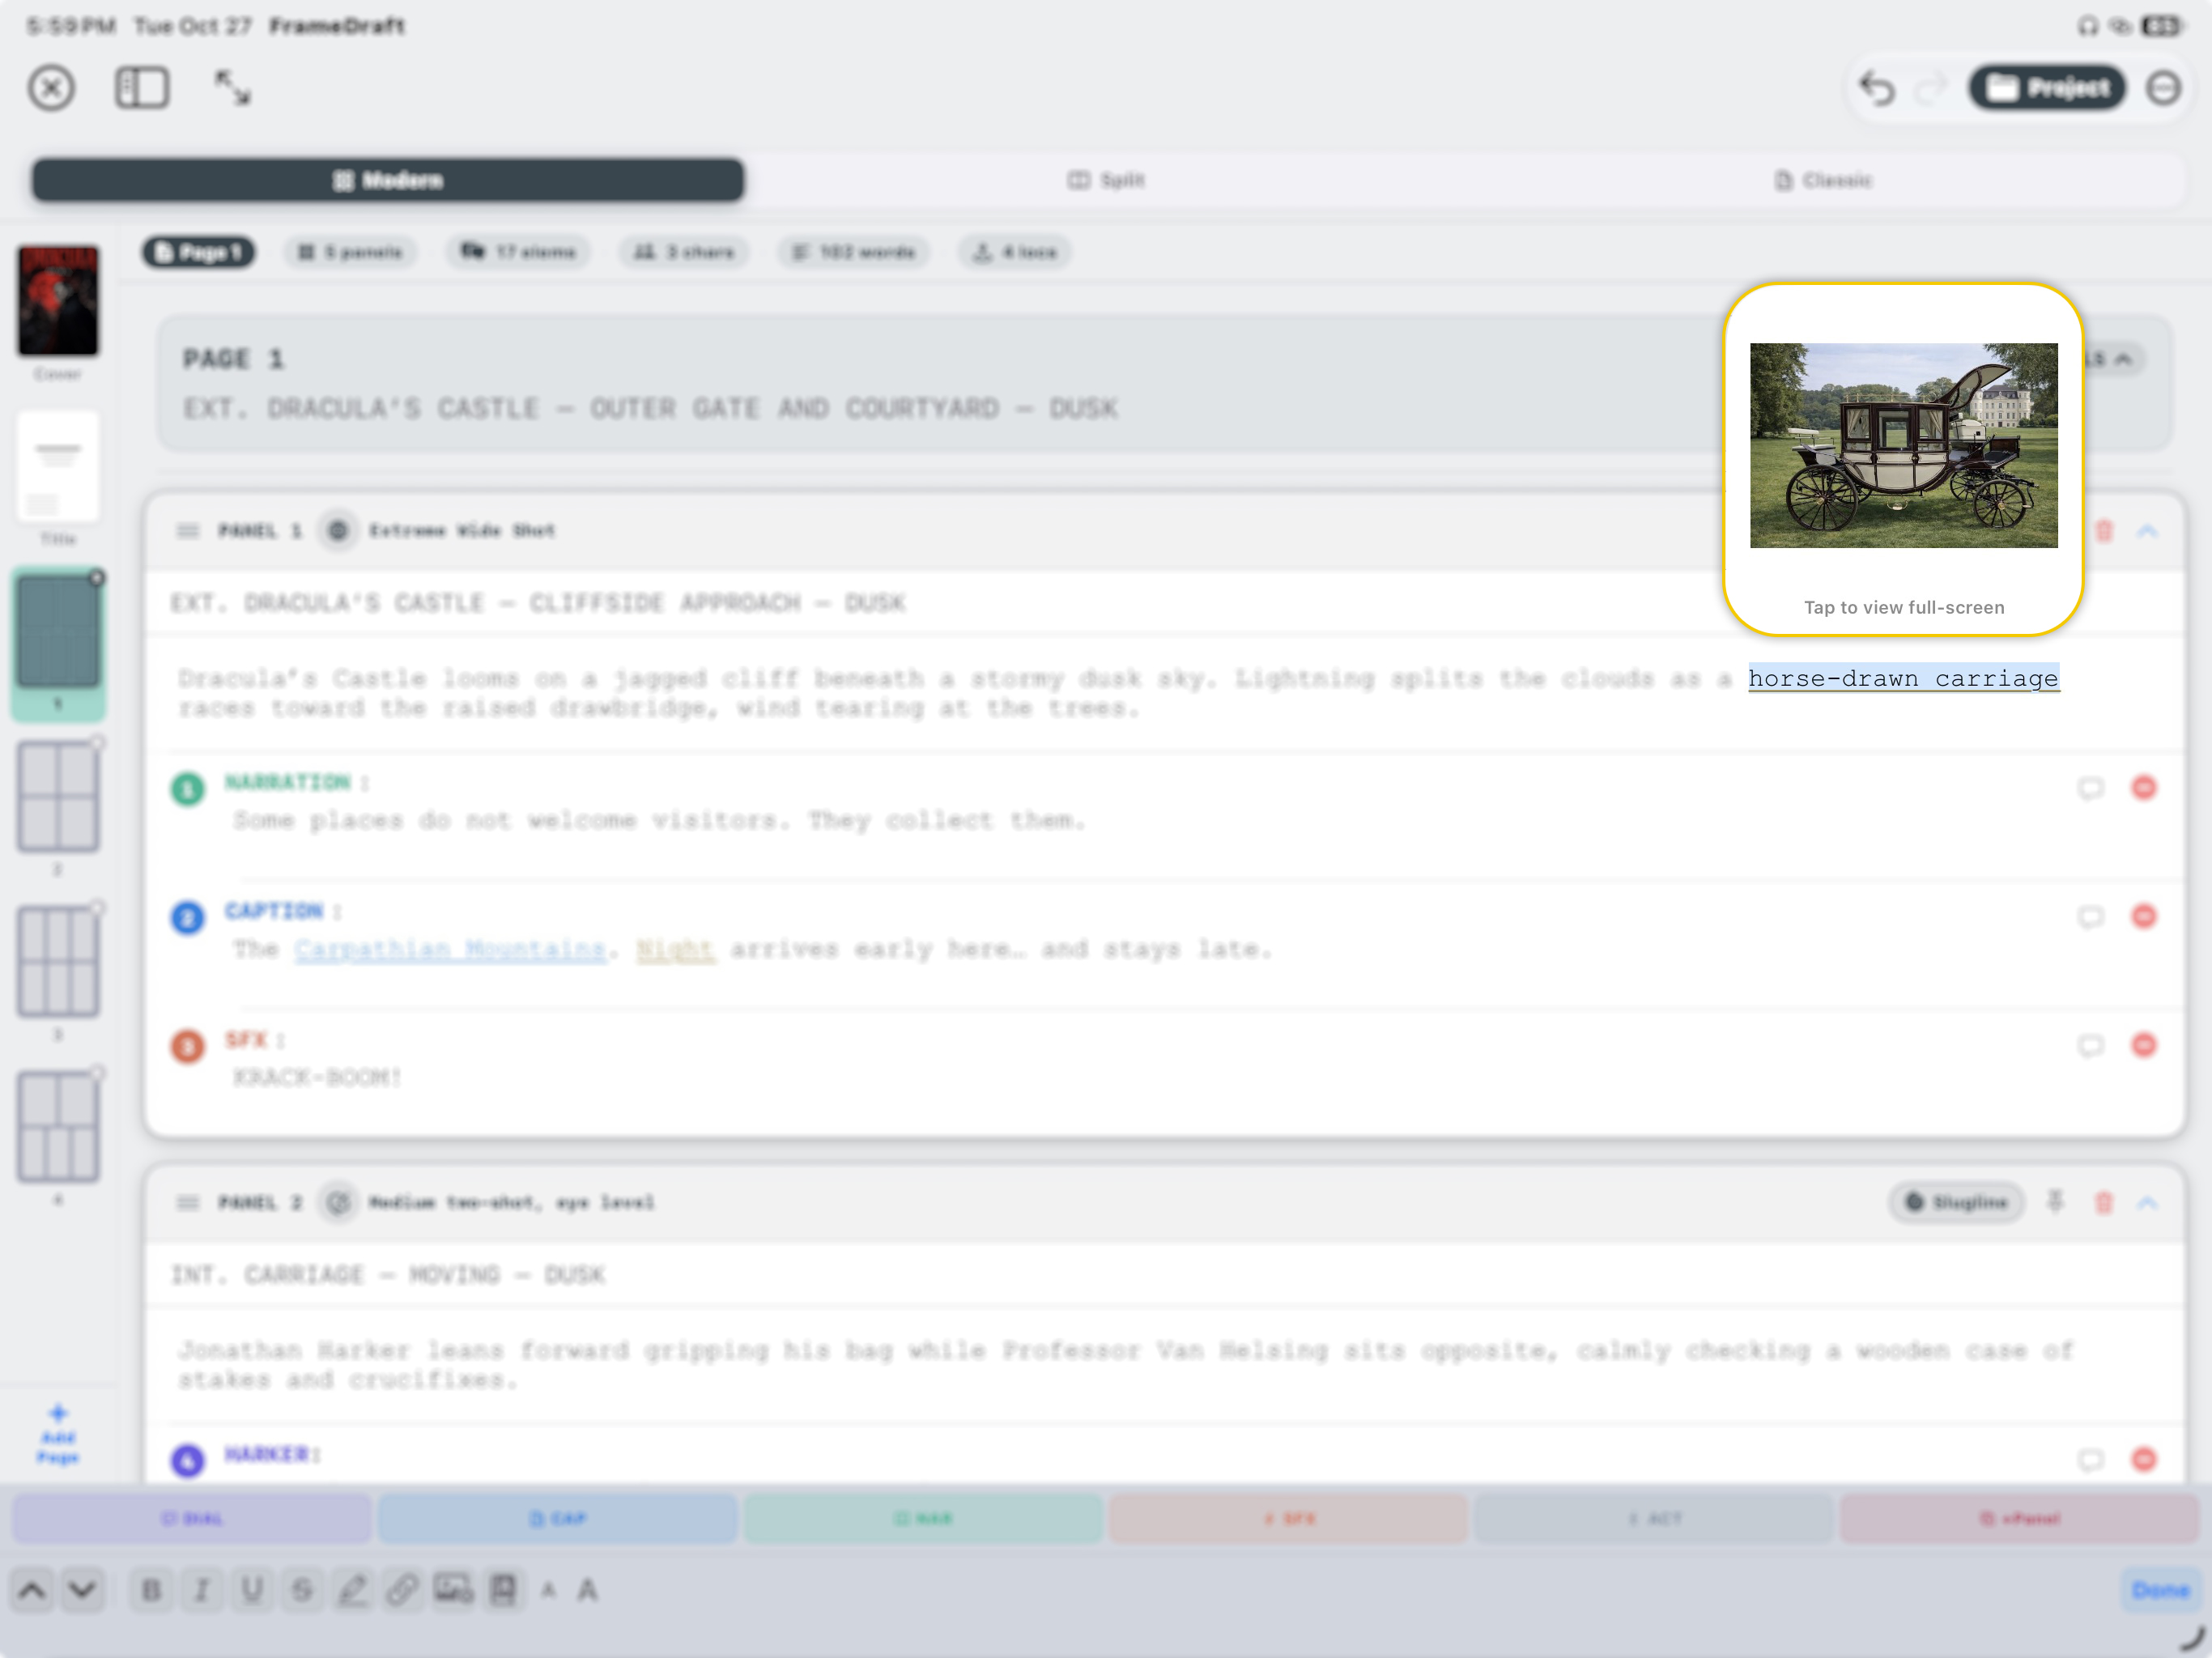The height and width of the screenshot is (1658, 2212).
Task: Toggle italic formatting
Action: [202, 1589]
